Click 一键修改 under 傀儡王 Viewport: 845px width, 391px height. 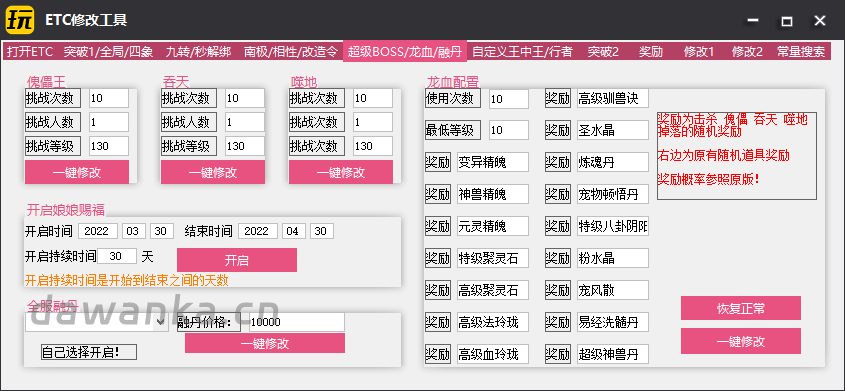click(77, 172)
